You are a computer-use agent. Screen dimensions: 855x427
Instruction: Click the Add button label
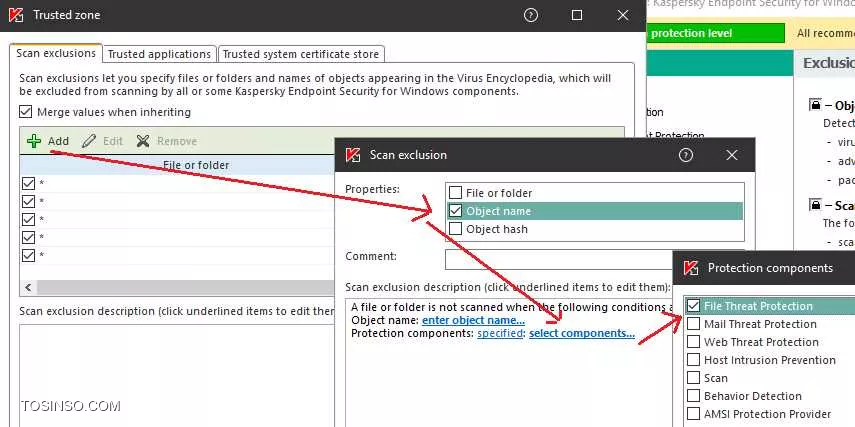point(58,141)
